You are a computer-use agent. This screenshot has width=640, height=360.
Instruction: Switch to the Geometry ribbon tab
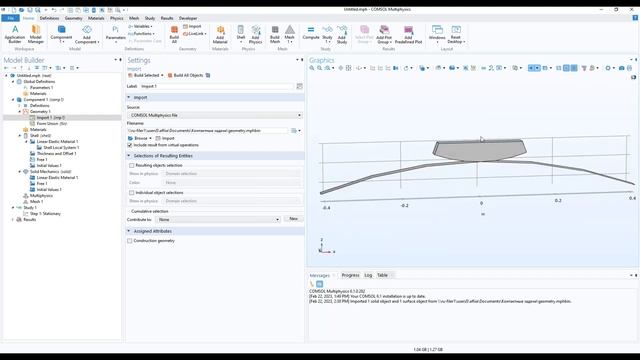[73, 18]
